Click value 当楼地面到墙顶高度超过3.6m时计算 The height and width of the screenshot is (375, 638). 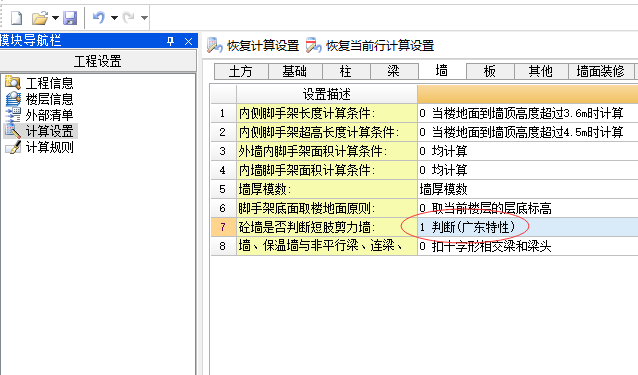pyautogui.click(x=528, y=113)
